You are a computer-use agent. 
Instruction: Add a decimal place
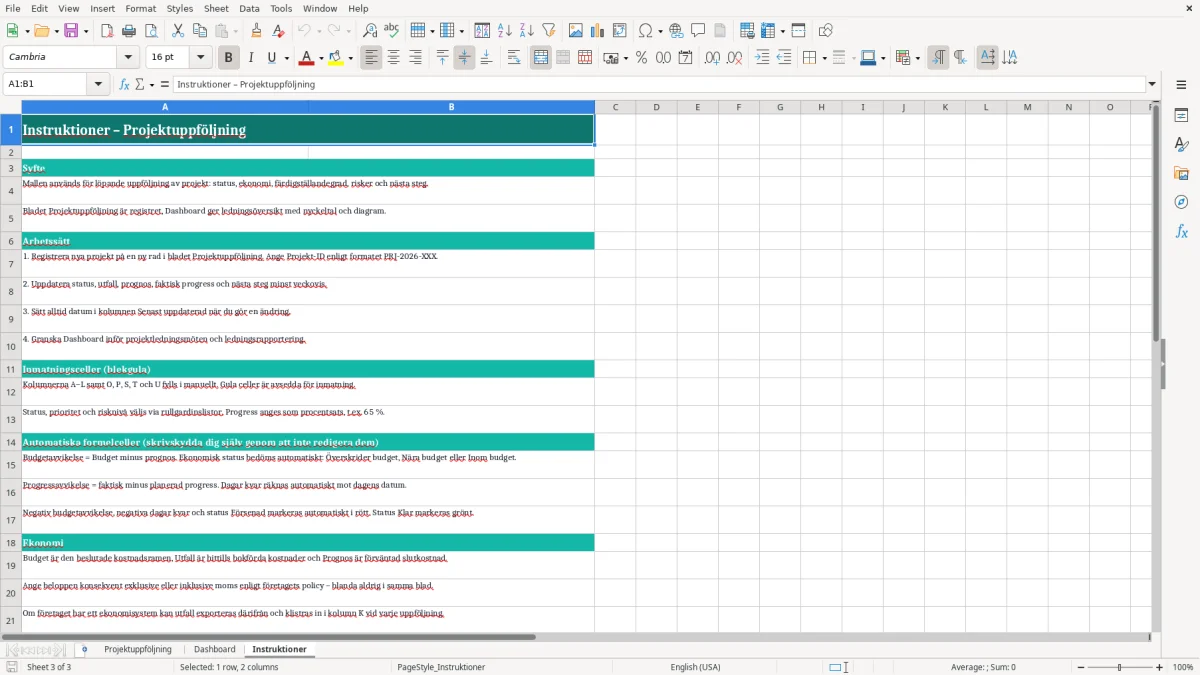[713, 58]
